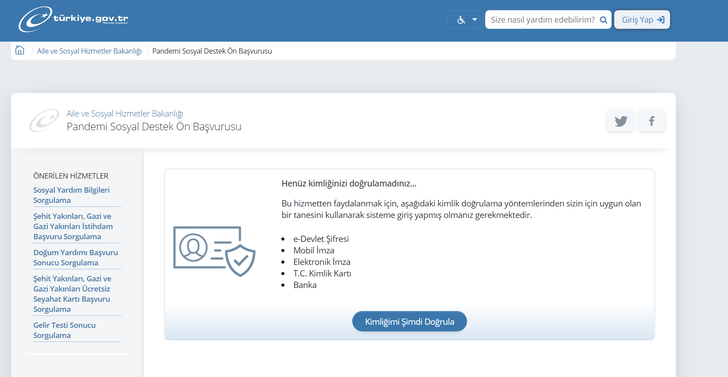Click Kimliğimi Şimdi Doğrula button
Viewport: 728px width, 377px height.
click(x=410, y=321)
